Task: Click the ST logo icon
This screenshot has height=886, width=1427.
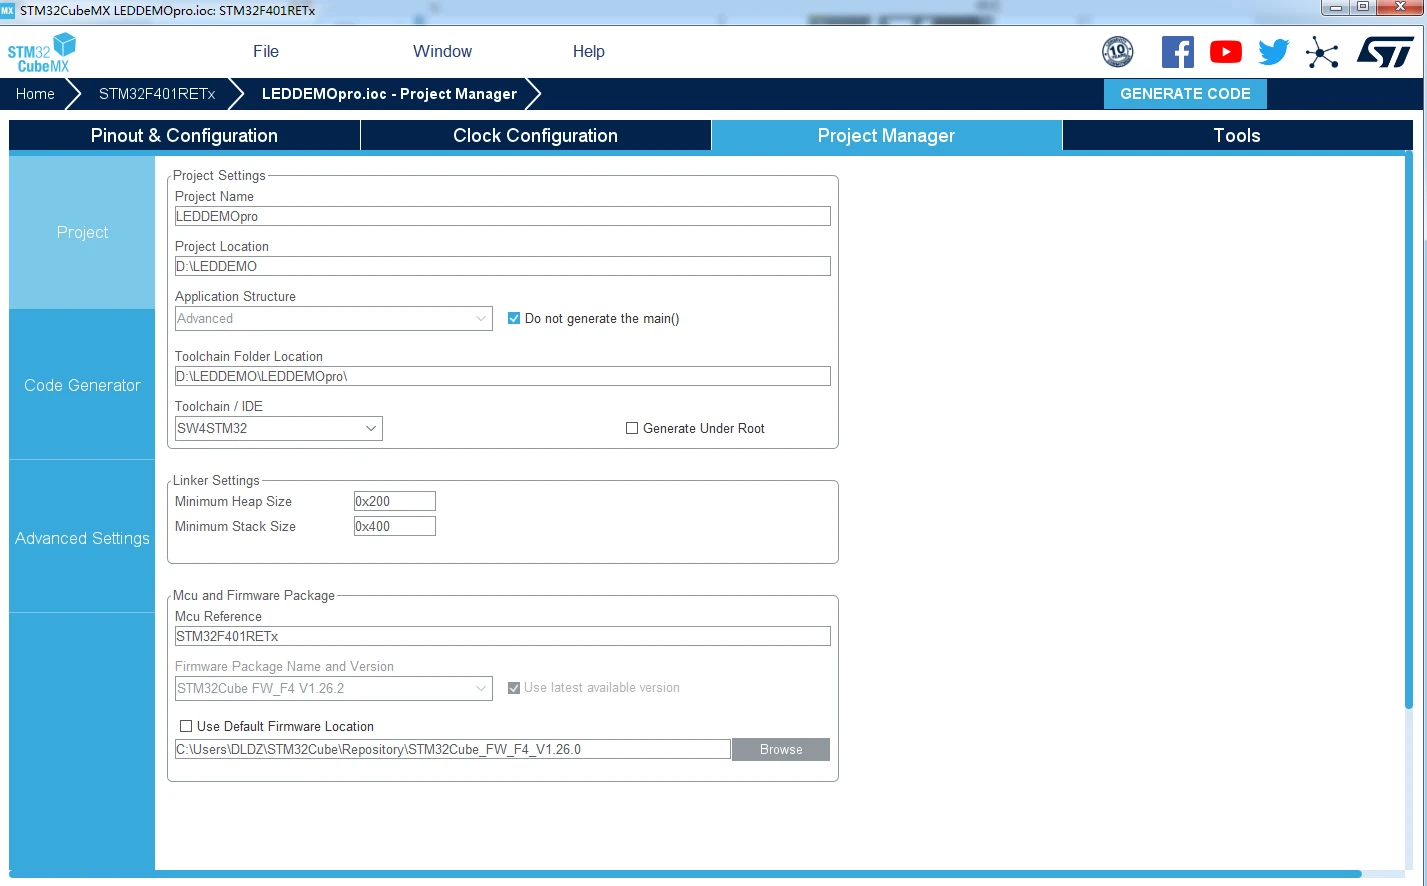Action: tap(1385, 52)
